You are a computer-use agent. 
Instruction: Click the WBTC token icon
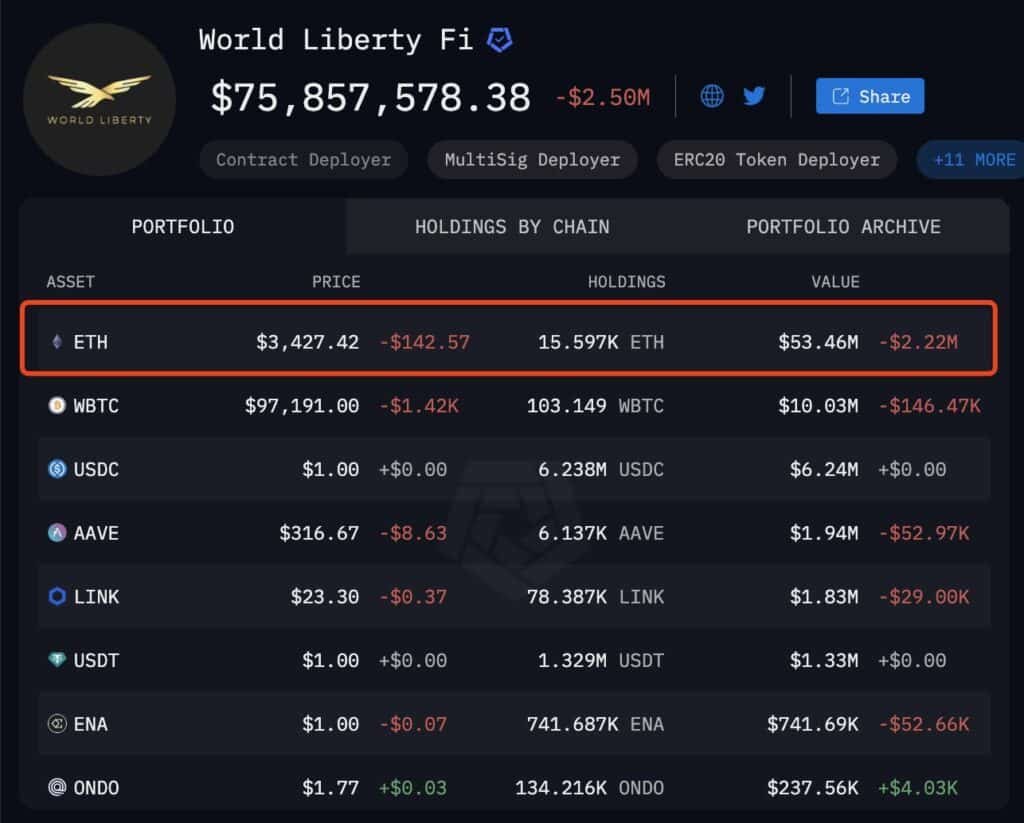(x=57, y=406)
